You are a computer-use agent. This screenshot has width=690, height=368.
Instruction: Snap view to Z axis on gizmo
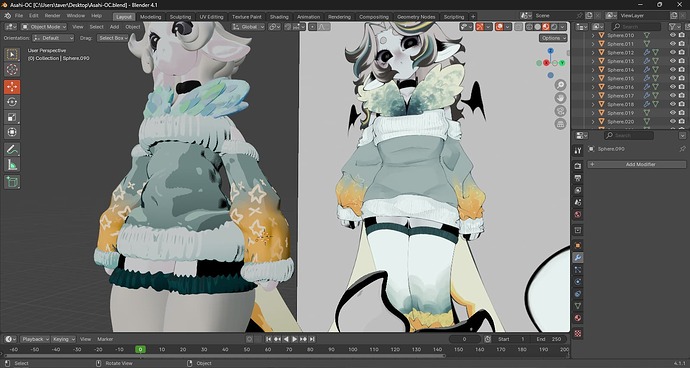pyautogui.click(x=550, y=51)
